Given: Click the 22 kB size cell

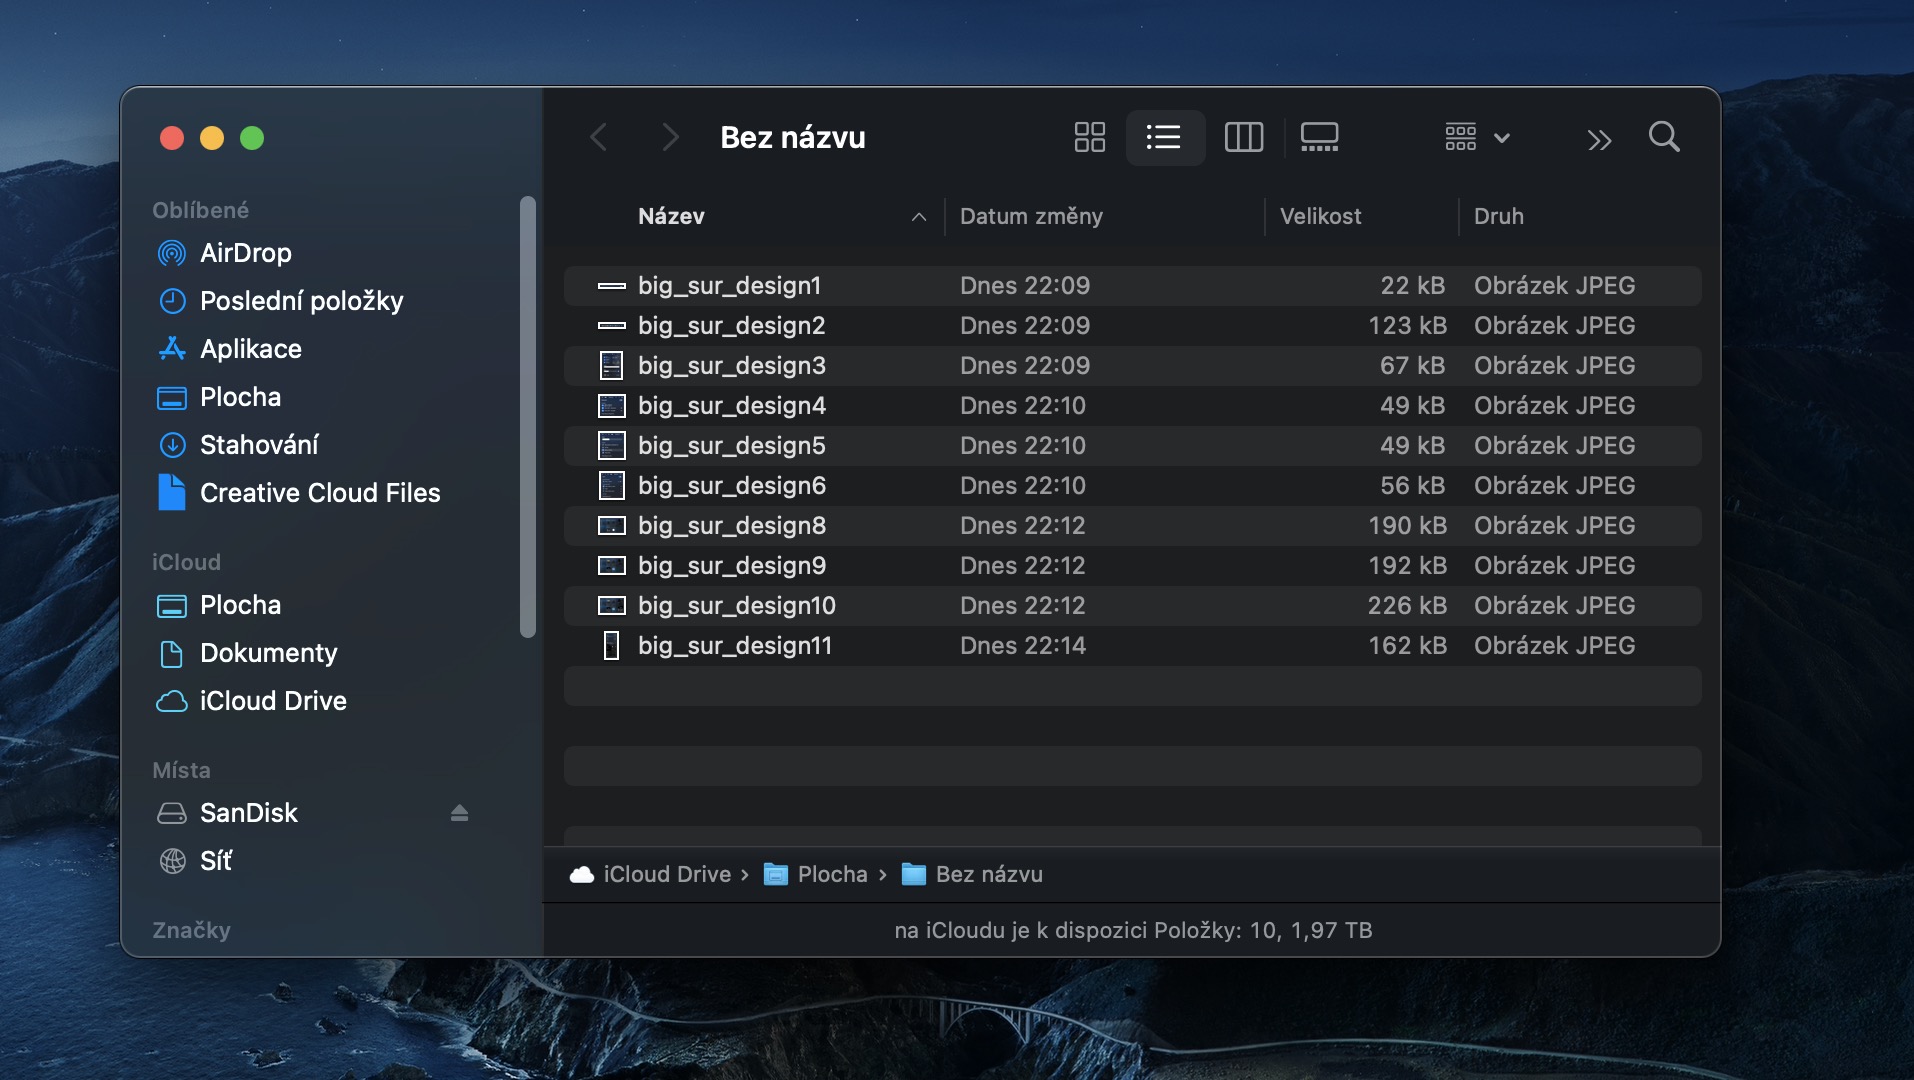Looking at the screenshot, I should coord(1413,285).
